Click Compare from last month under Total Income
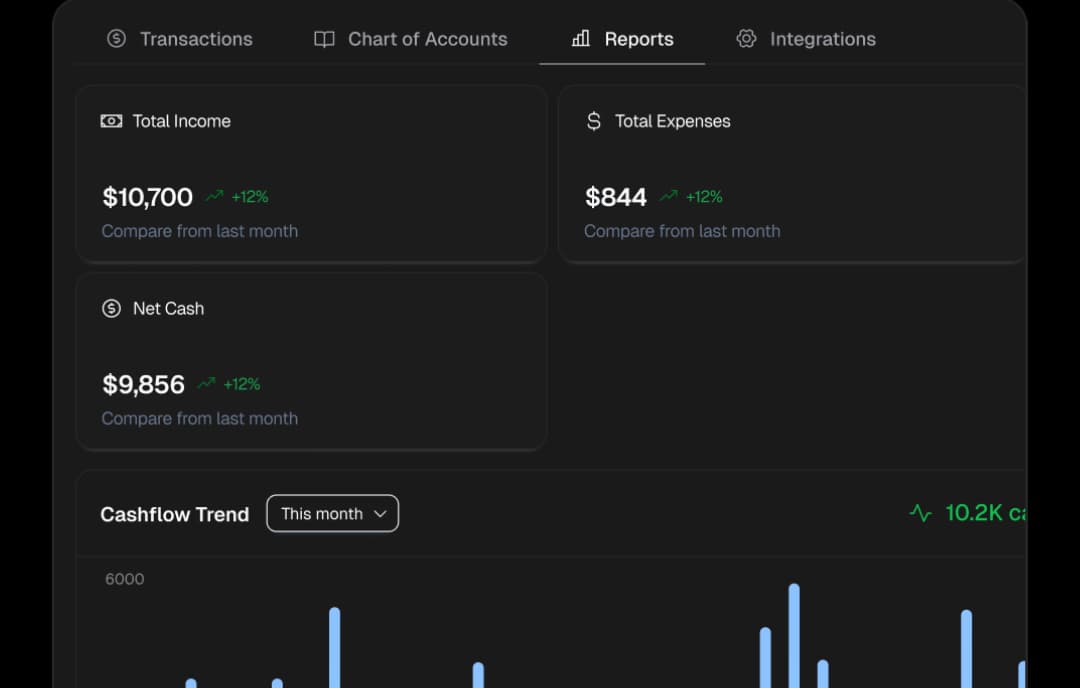1080x688 pixels. 199,231
